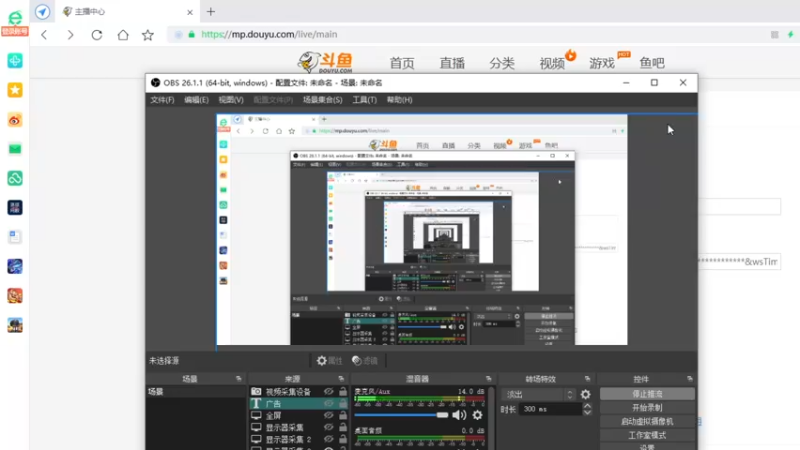800x450 pixels.
Task: Click camera icon of 视频采集设备
Action: pos(256,391)
